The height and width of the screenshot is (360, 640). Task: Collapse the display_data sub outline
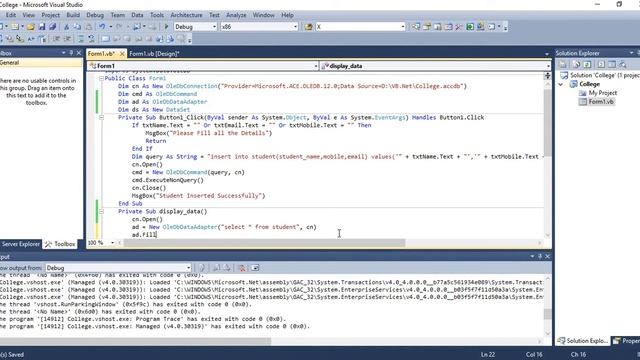pyautogui.click(x=101, y=211)
